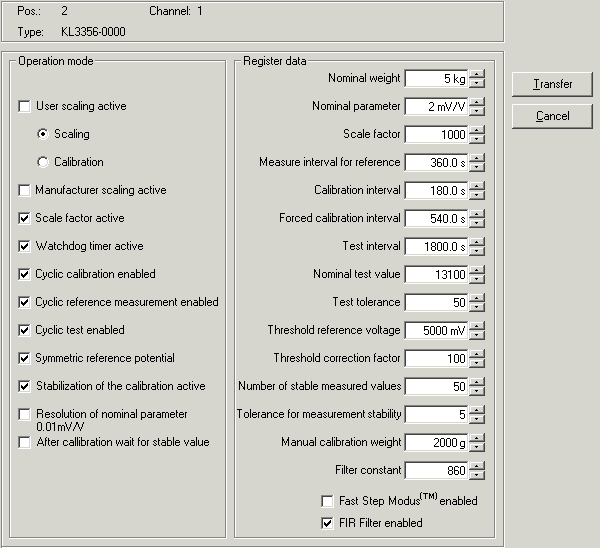The width and height of the screenshot is (600, 548).
Task: Increase Forced calibration interval value
Action: click(477, 214)
